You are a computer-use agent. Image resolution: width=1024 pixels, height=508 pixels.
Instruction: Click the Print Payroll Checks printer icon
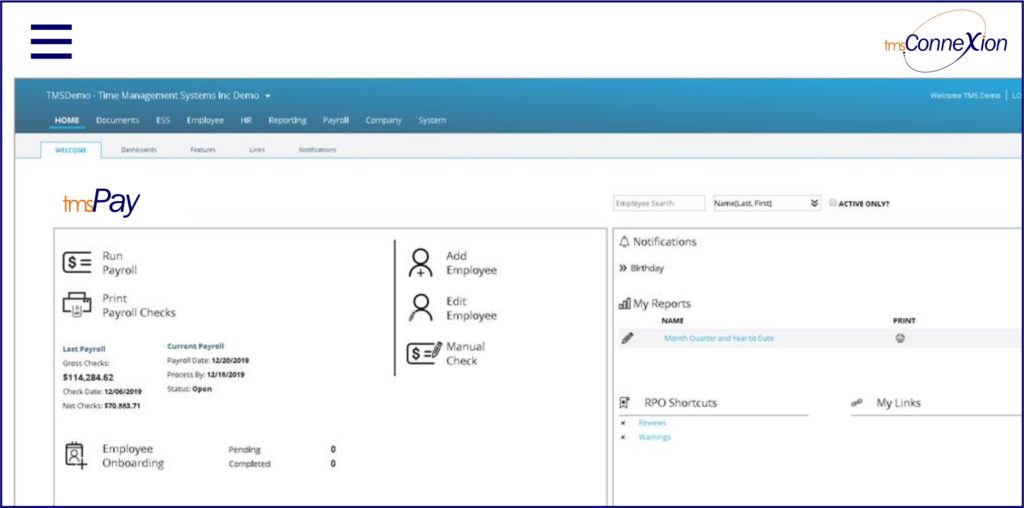coord(77,305)
